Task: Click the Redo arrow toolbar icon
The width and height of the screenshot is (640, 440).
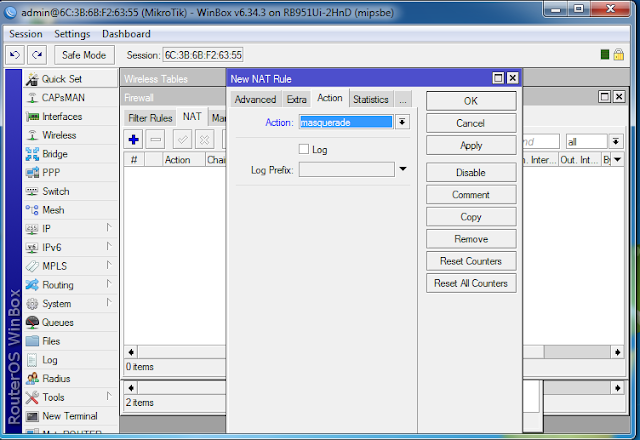Action: pos(37,55)
